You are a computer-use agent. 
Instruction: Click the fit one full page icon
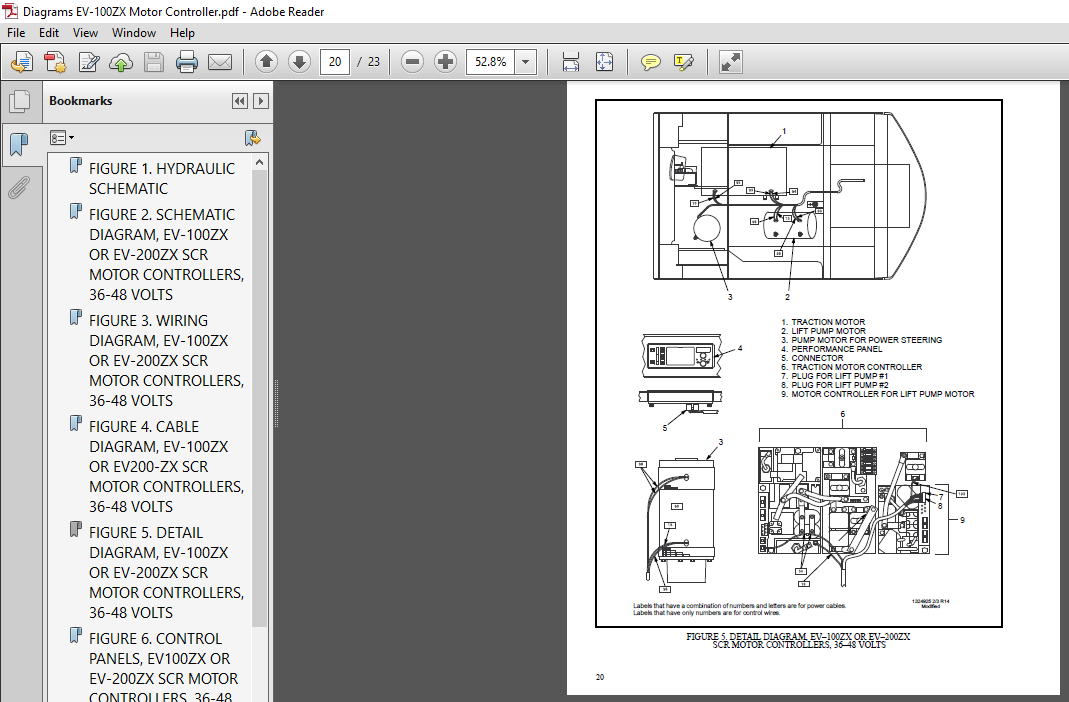[x=604, y=62]
